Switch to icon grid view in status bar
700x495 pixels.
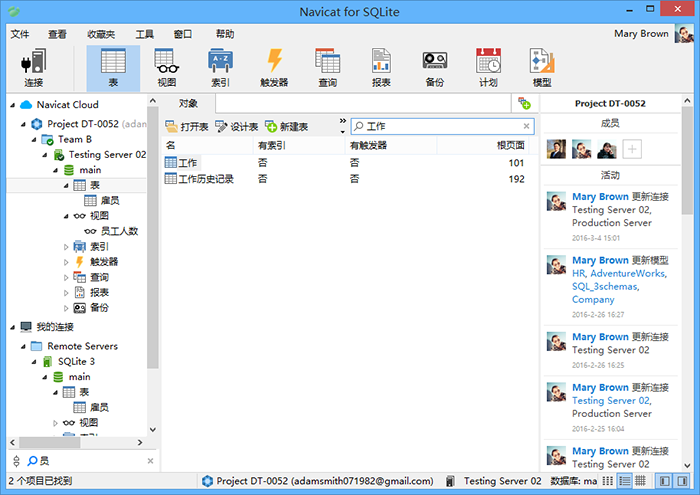(x=640, y=481)
